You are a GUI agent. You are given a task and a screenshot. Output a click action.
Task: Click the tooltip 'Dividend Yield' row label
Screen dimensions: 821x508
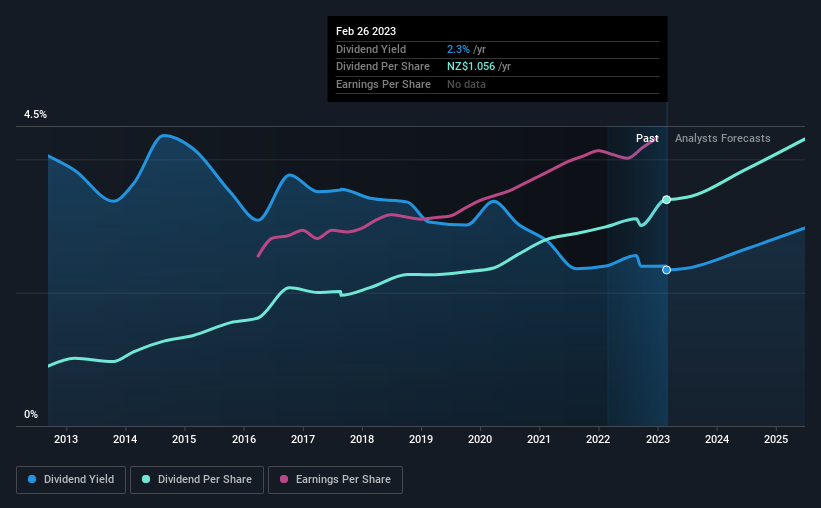[371, 49]
